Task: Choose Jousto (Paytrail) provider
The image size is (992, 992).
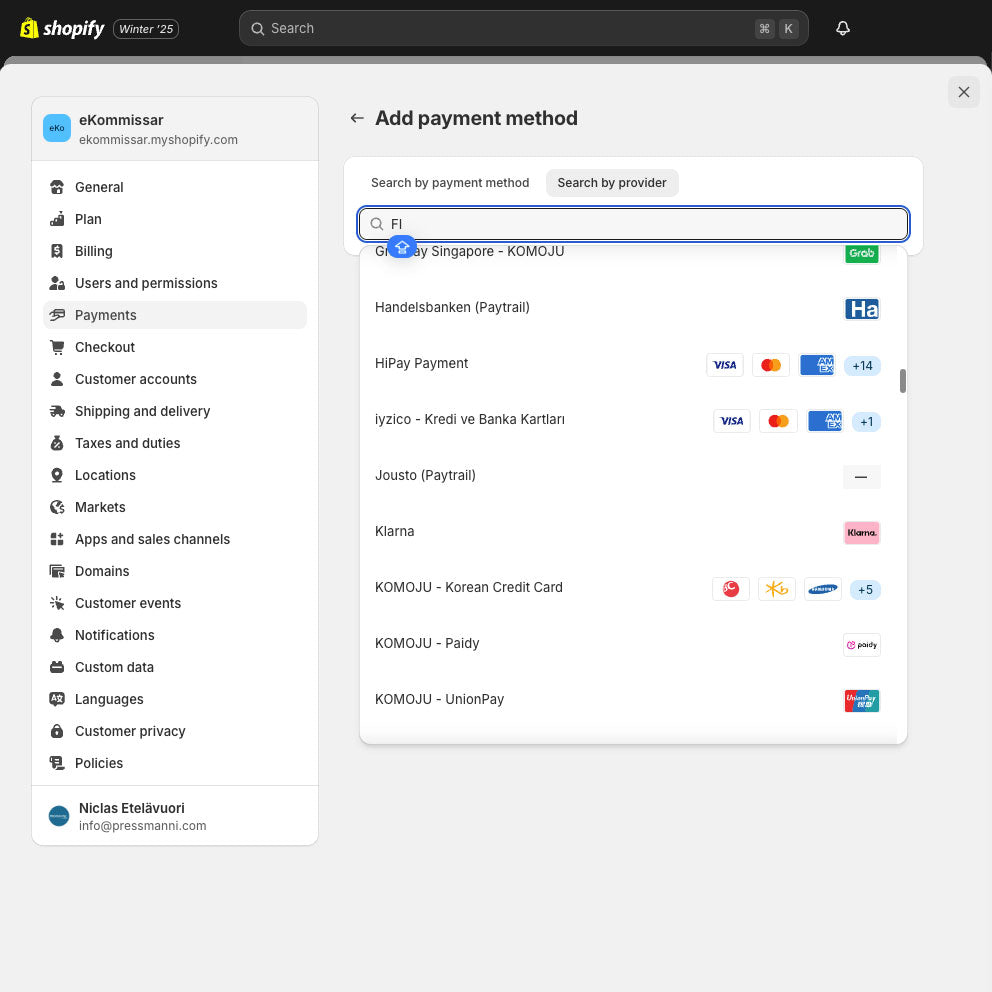Action: (x=425, y=475)
